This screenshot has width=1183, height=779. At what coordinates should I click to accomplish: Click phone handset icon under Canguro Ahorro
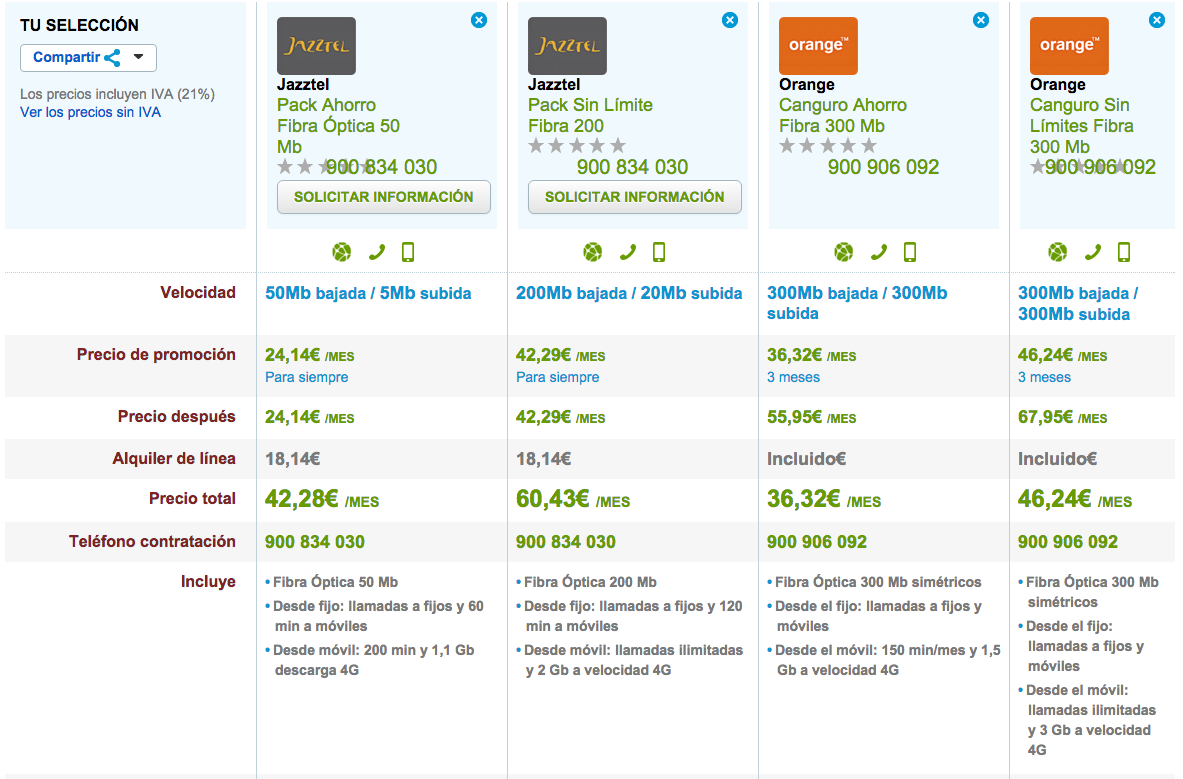[x=879, y=252]
